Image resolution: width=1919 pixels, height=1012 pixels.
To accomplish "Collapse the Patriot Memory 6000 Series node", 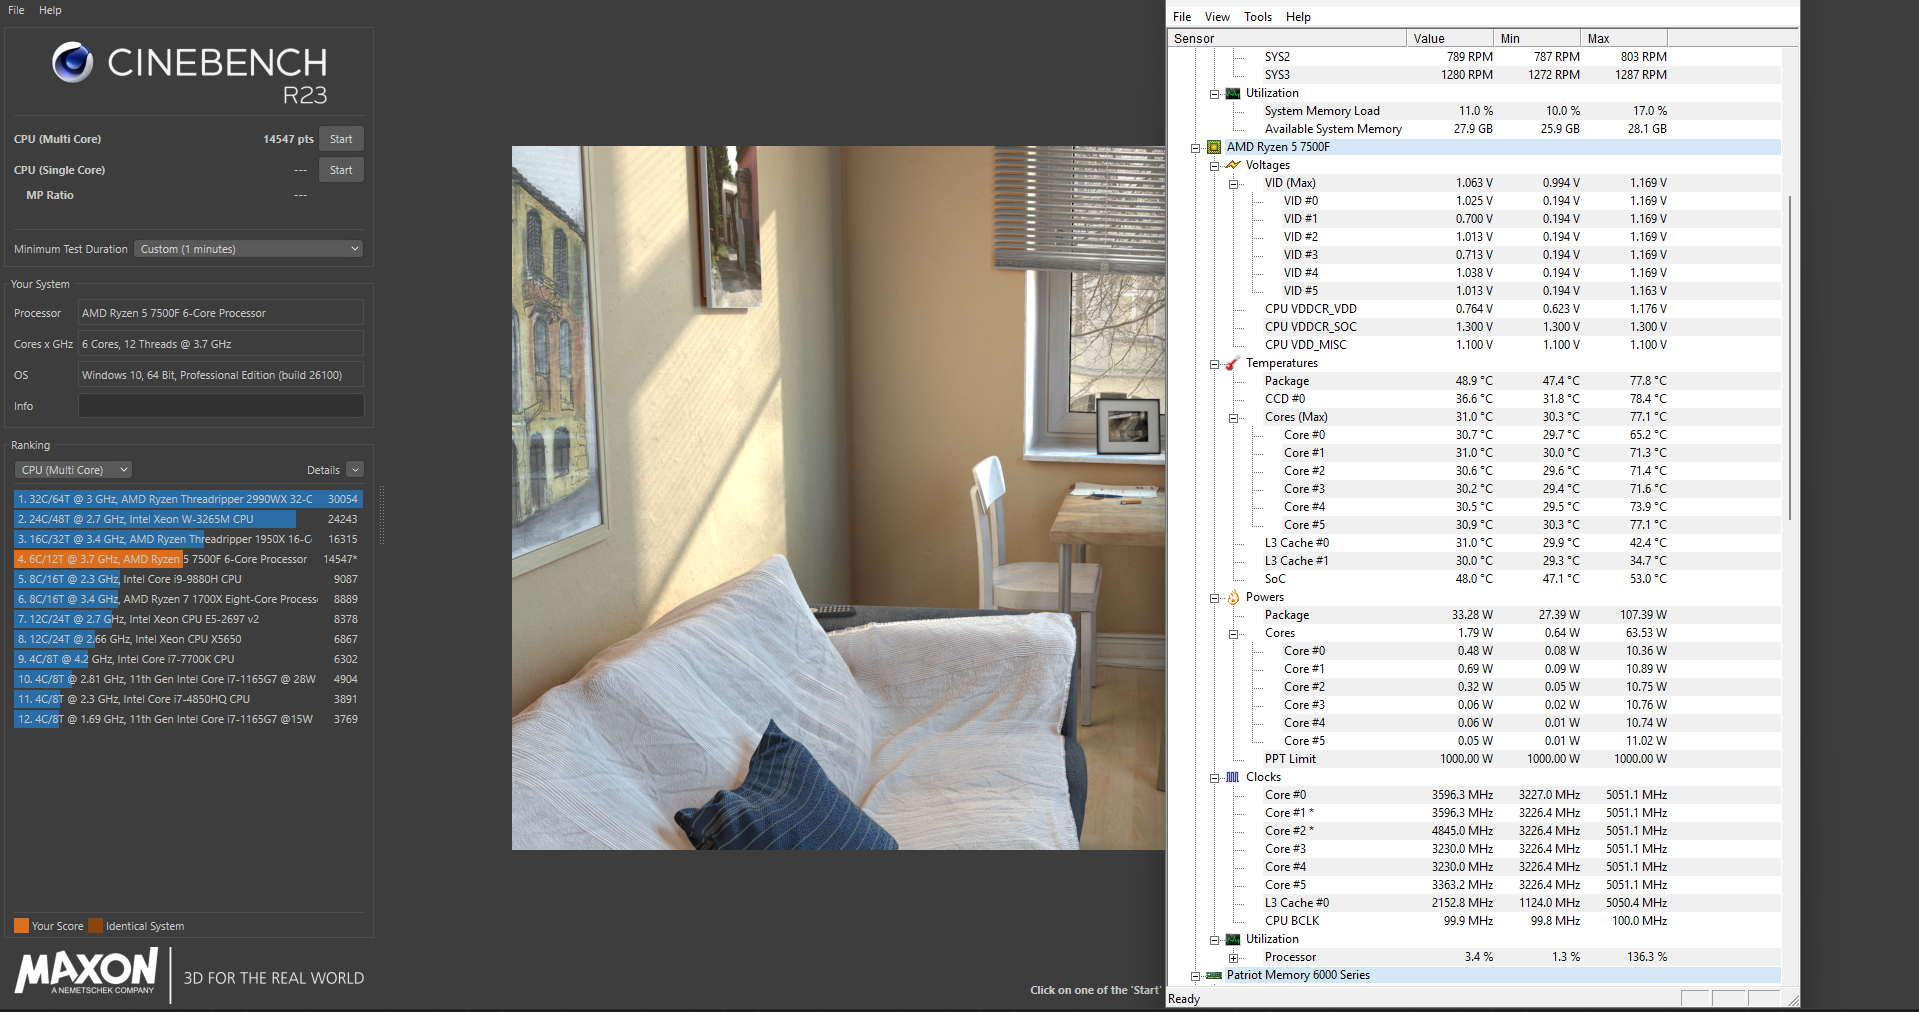I will pos(1195,975).
